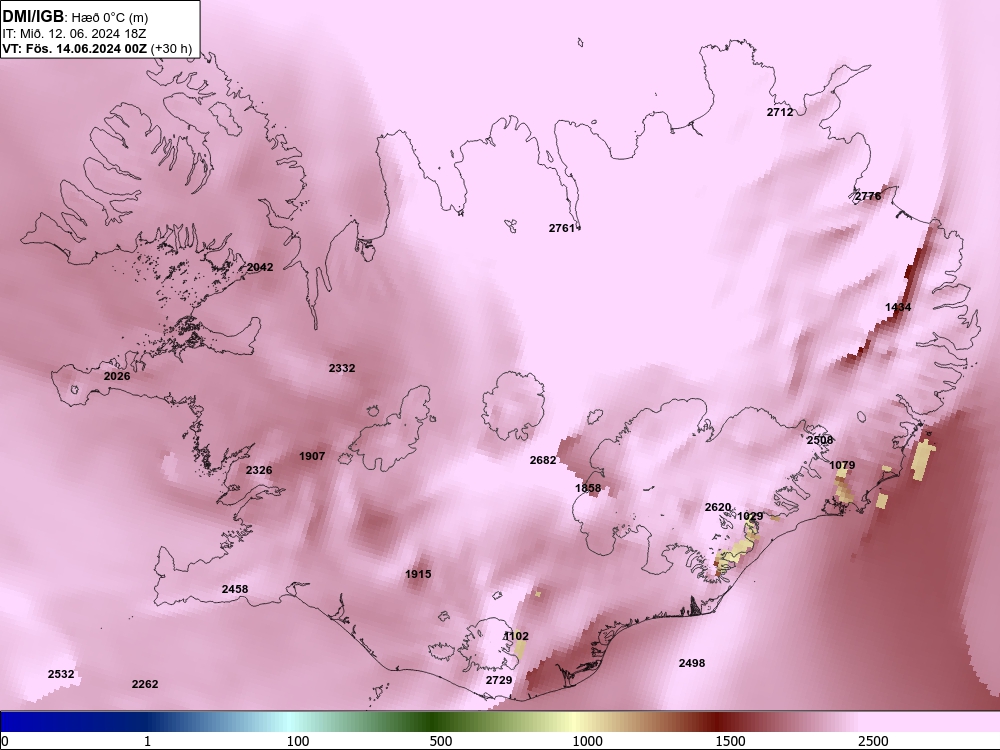Image resolution: width=1000 pixels, height=750 pixels.
Task: Click the 2508 height label
Action: coord(820,440)
